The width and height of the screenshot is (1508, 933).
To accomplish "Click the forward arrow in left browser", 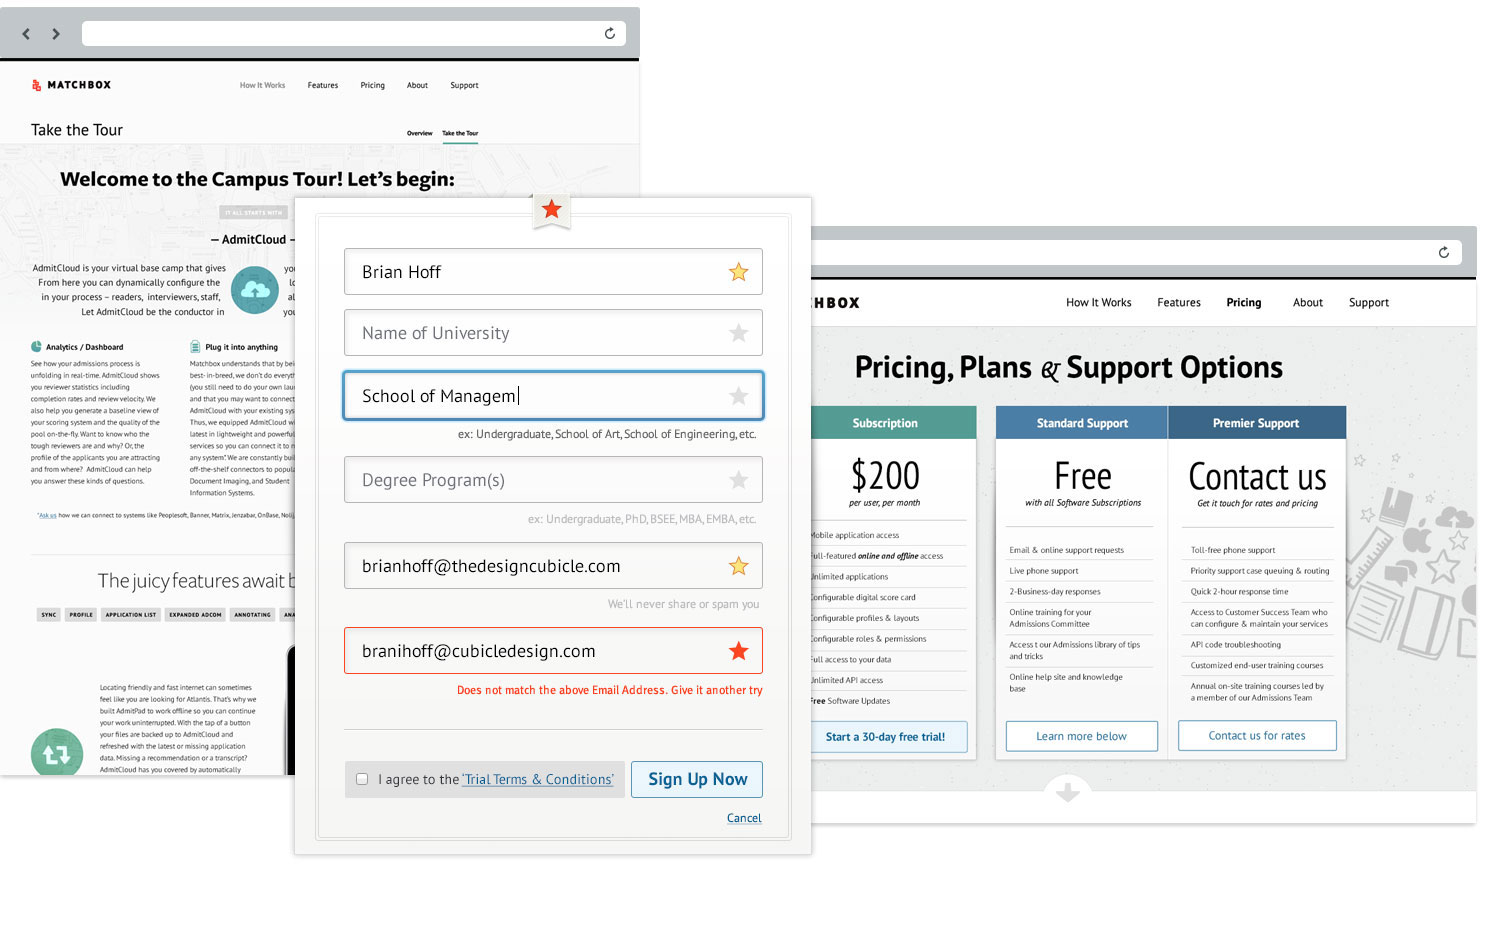I will coord(56,34).
